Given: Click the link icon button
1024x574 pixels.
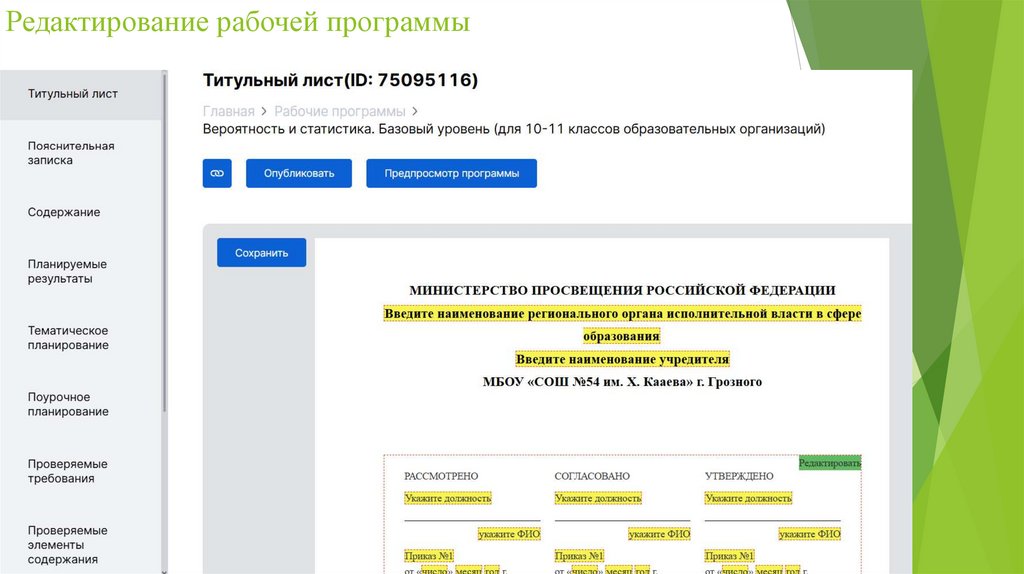Looking at the screenshot, I should [x=217, y=173].
